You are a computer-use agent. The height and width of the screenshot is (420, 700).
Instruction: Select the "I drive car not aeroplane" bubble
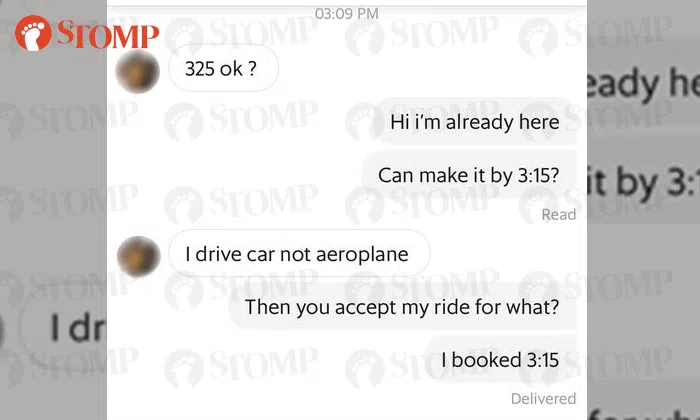tap(297, 254)
